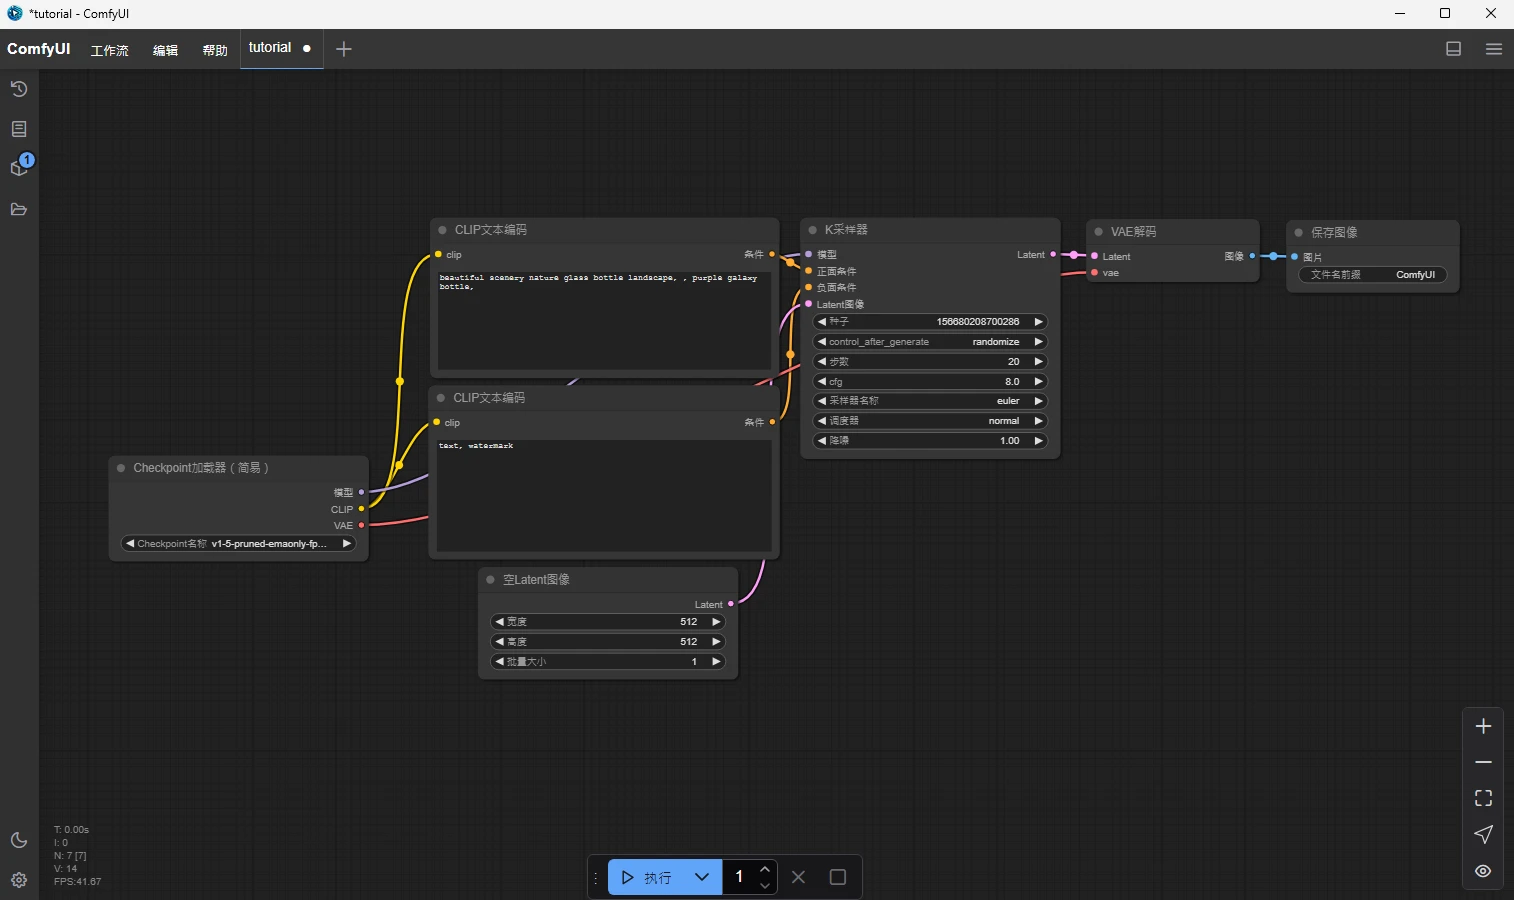Image resolution: width=1514 pixels, height=900 pixels.
Task: Open Checkpoint name selector in loader node
Action: 238,544
